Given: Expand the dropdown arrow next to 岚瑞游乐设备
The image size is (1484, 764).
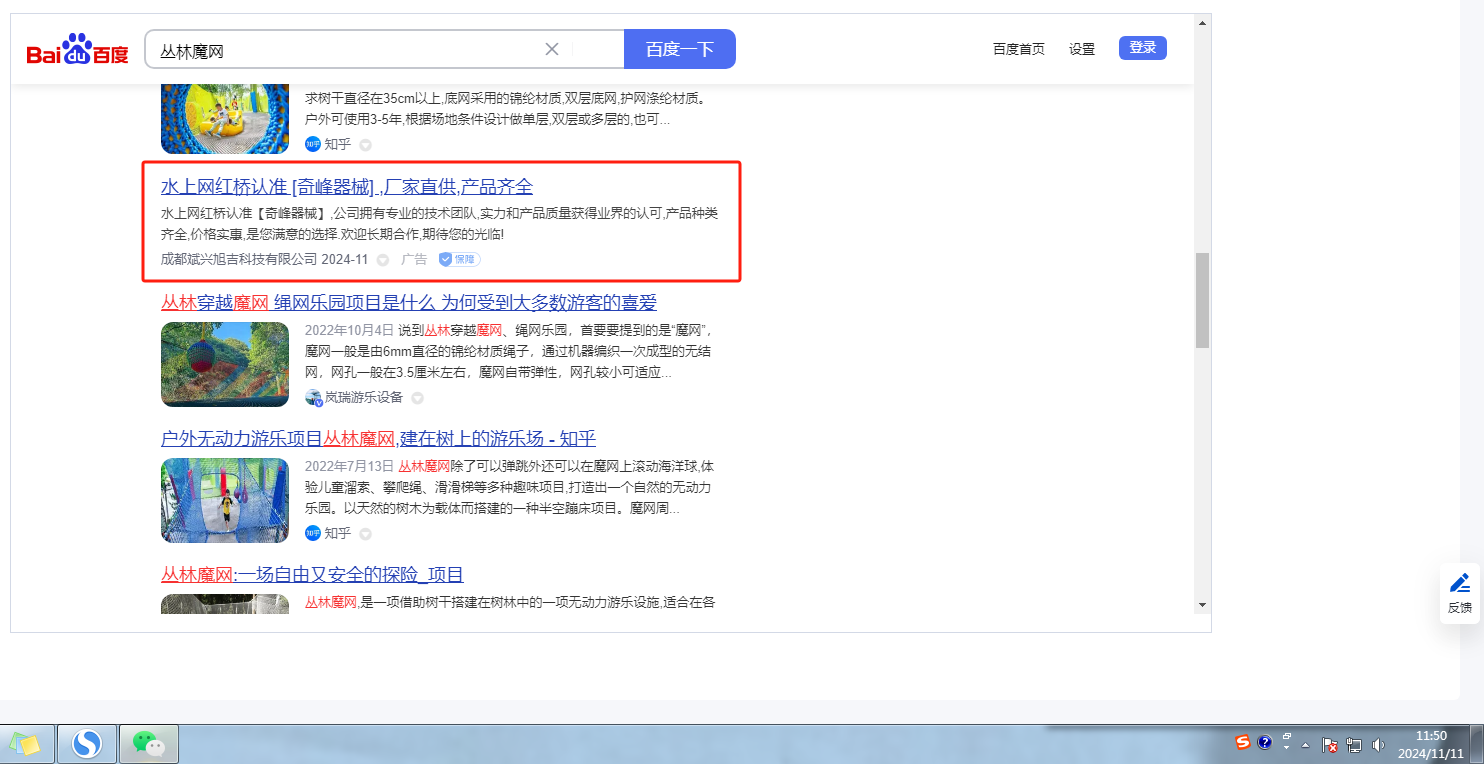Looking at the screenshot, I should click(418, 398).
